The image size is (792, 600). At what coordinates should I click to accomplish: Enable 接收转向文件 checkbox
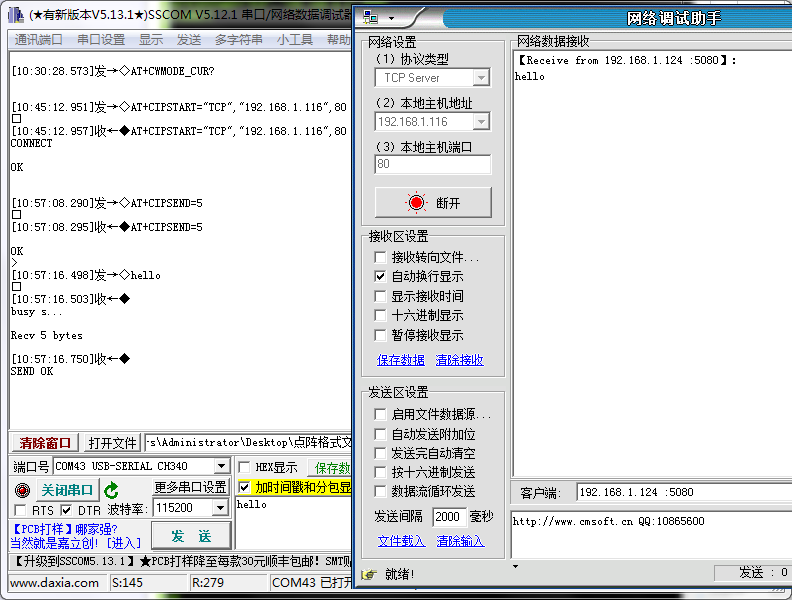(380, 258)
